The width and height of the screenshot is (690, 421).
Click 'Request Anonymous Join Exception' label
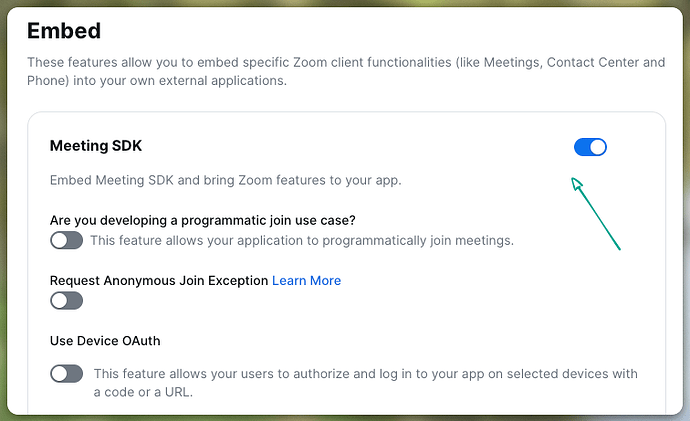159,280
